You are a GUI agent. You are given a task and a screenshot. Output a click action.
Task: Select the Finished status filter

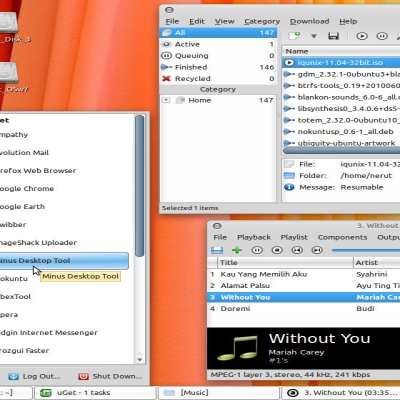[218, 67]
